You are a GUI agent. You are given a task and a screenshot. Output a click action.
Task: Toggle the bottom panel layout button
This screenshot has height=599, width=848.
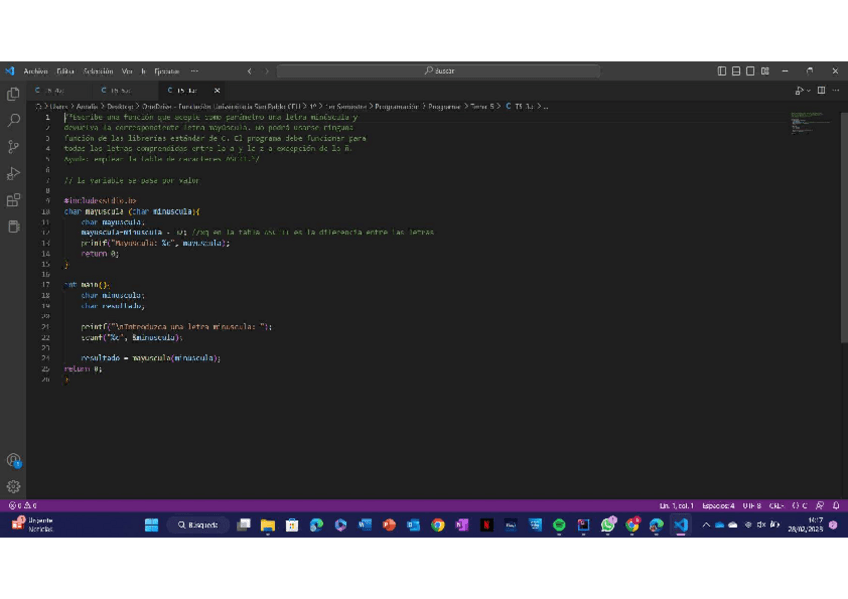pos(736,71)
